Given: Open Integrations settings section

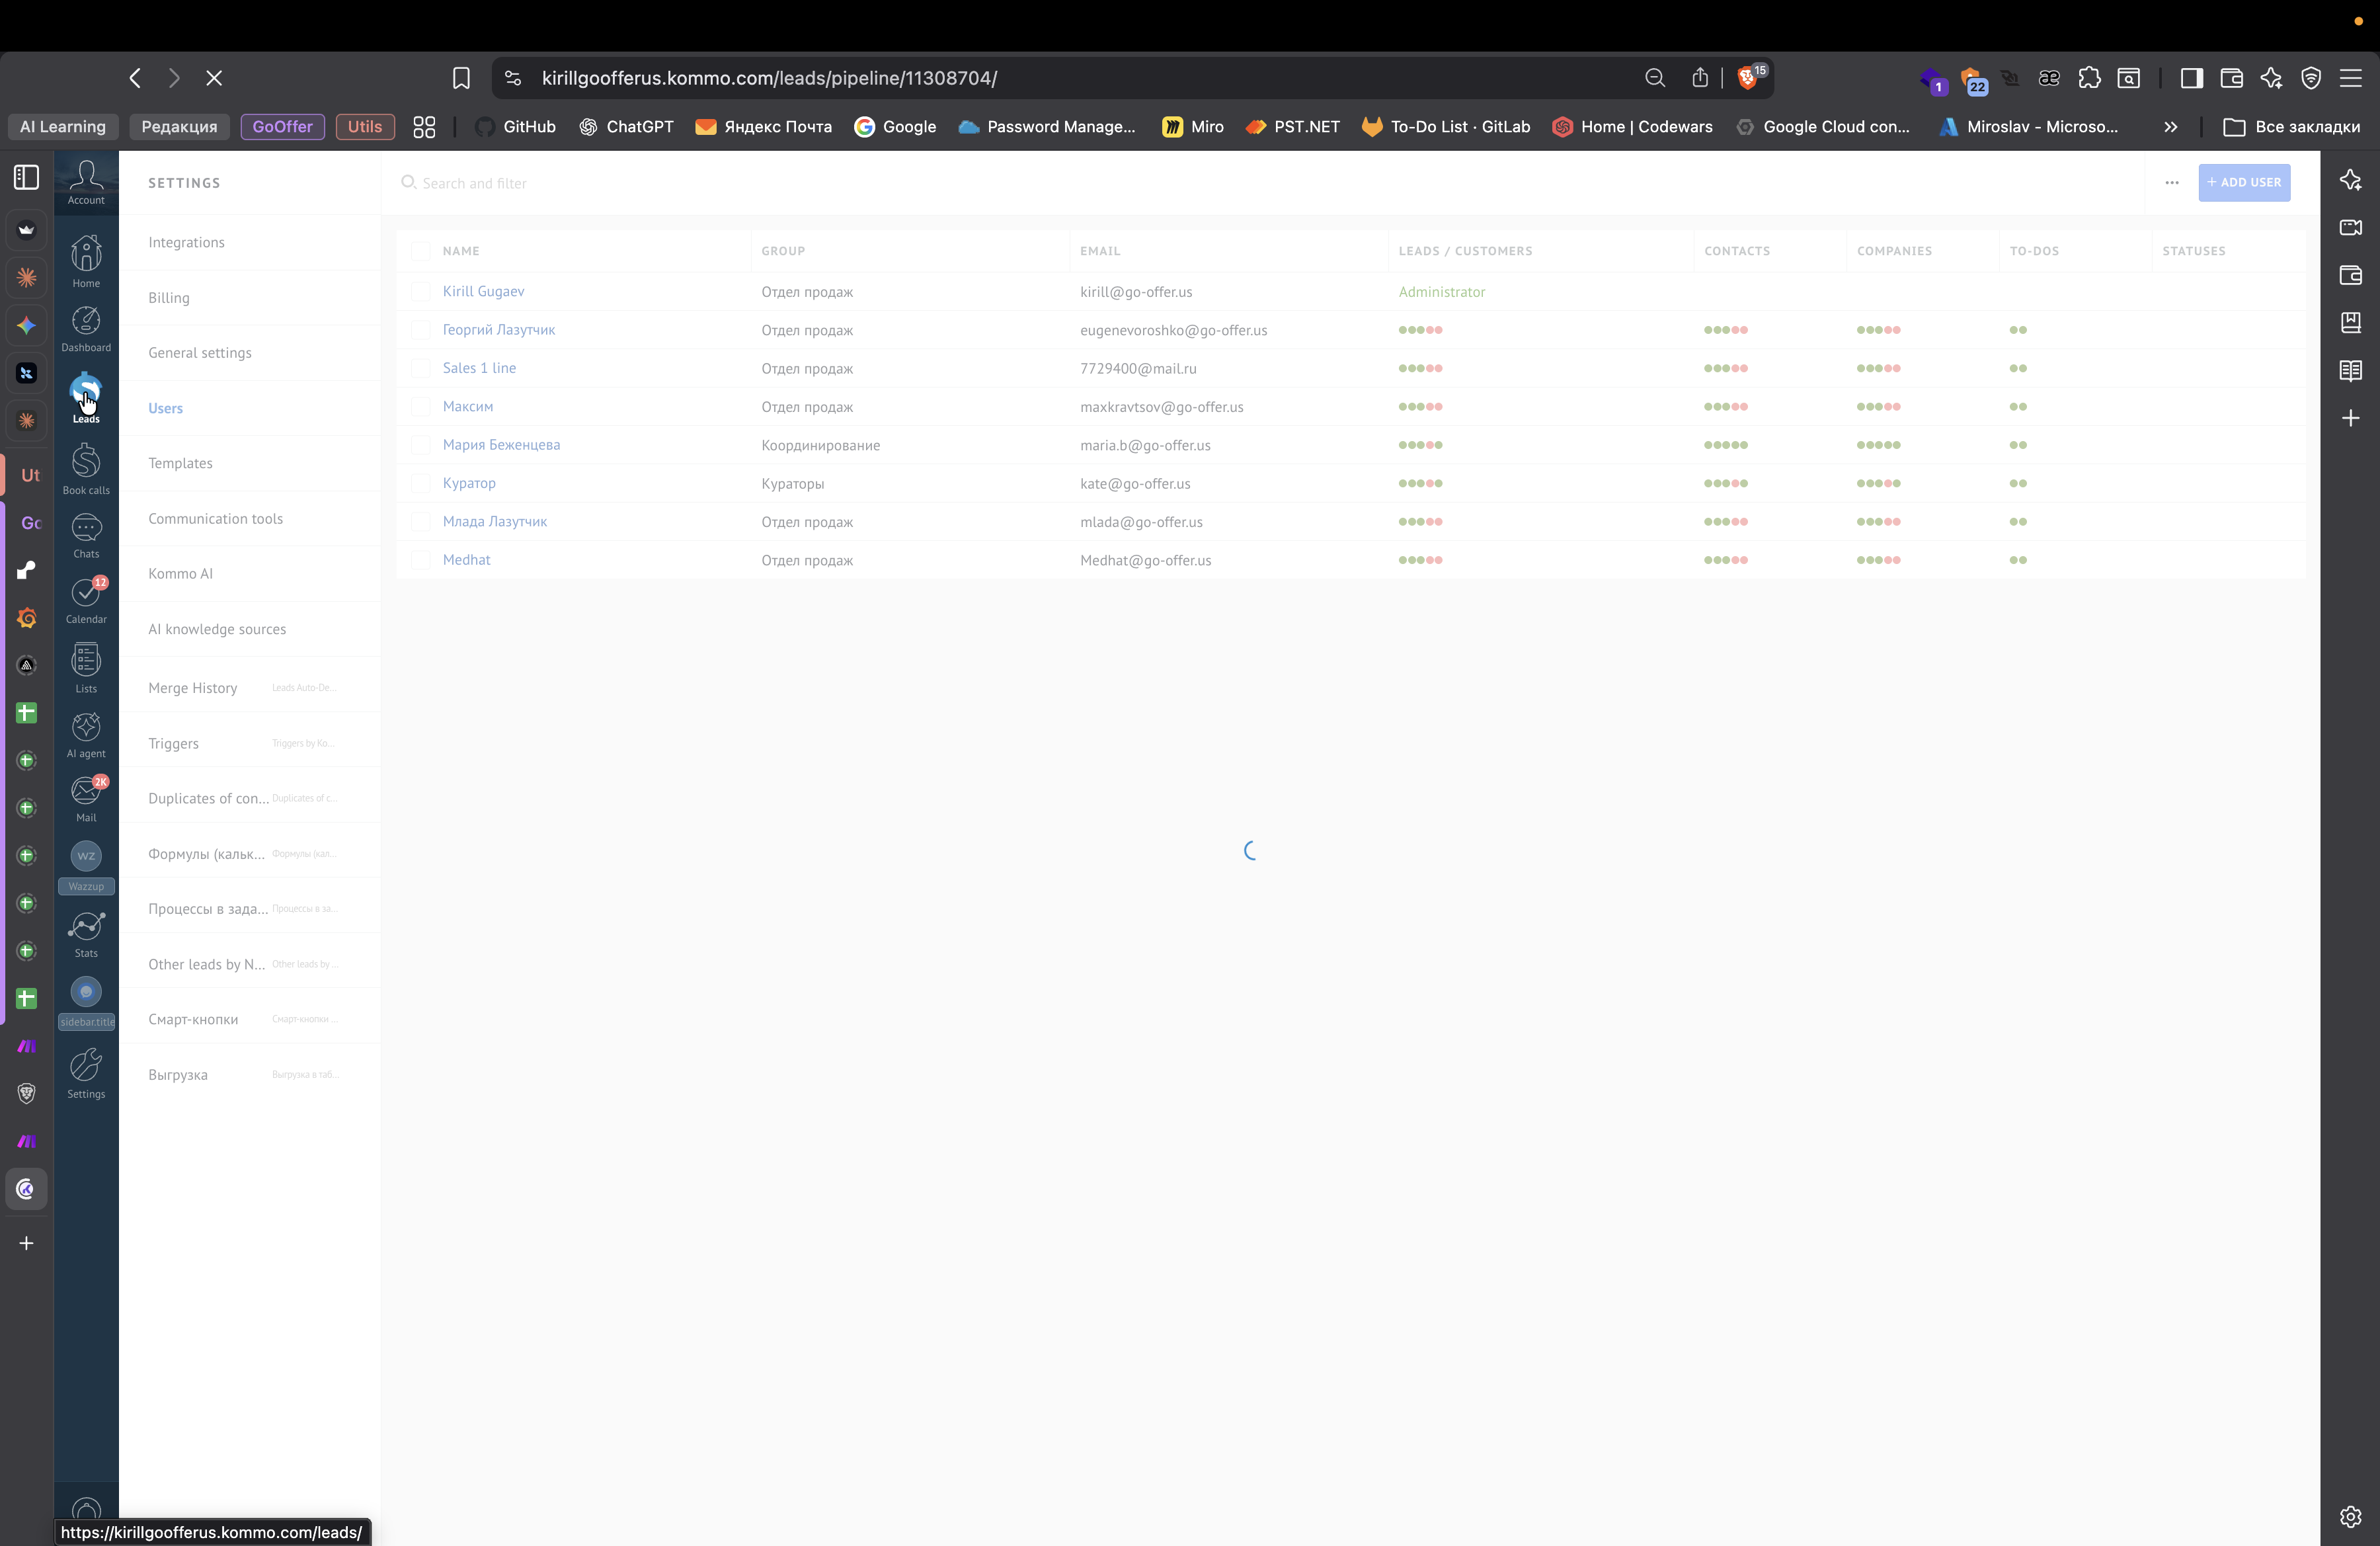Looking at the screenshot, I should [x=186, y=243].
